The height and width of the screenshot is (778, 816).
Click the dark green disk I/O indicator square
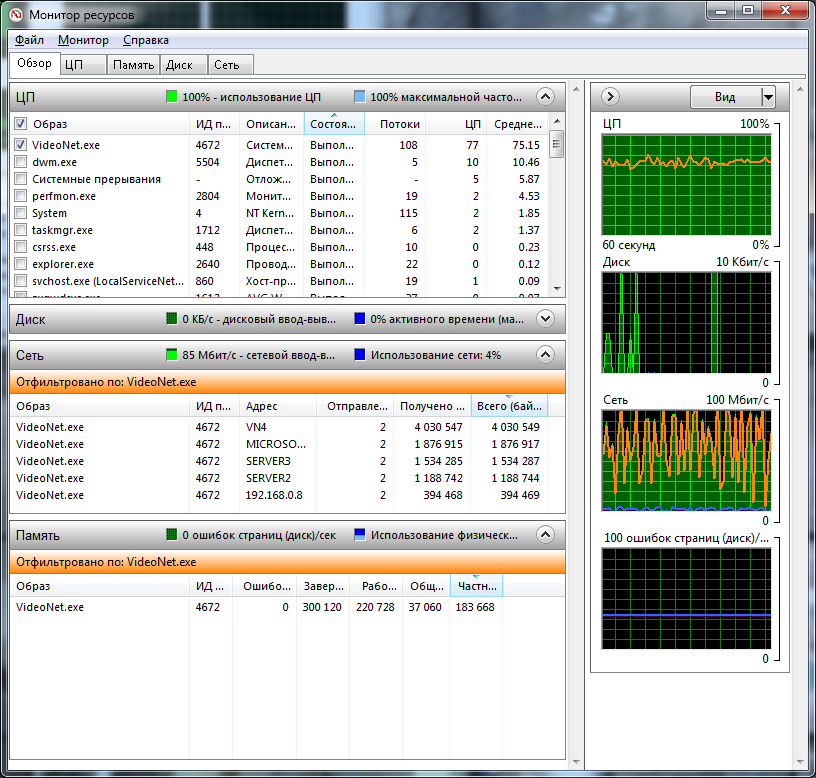click(171, 318)
